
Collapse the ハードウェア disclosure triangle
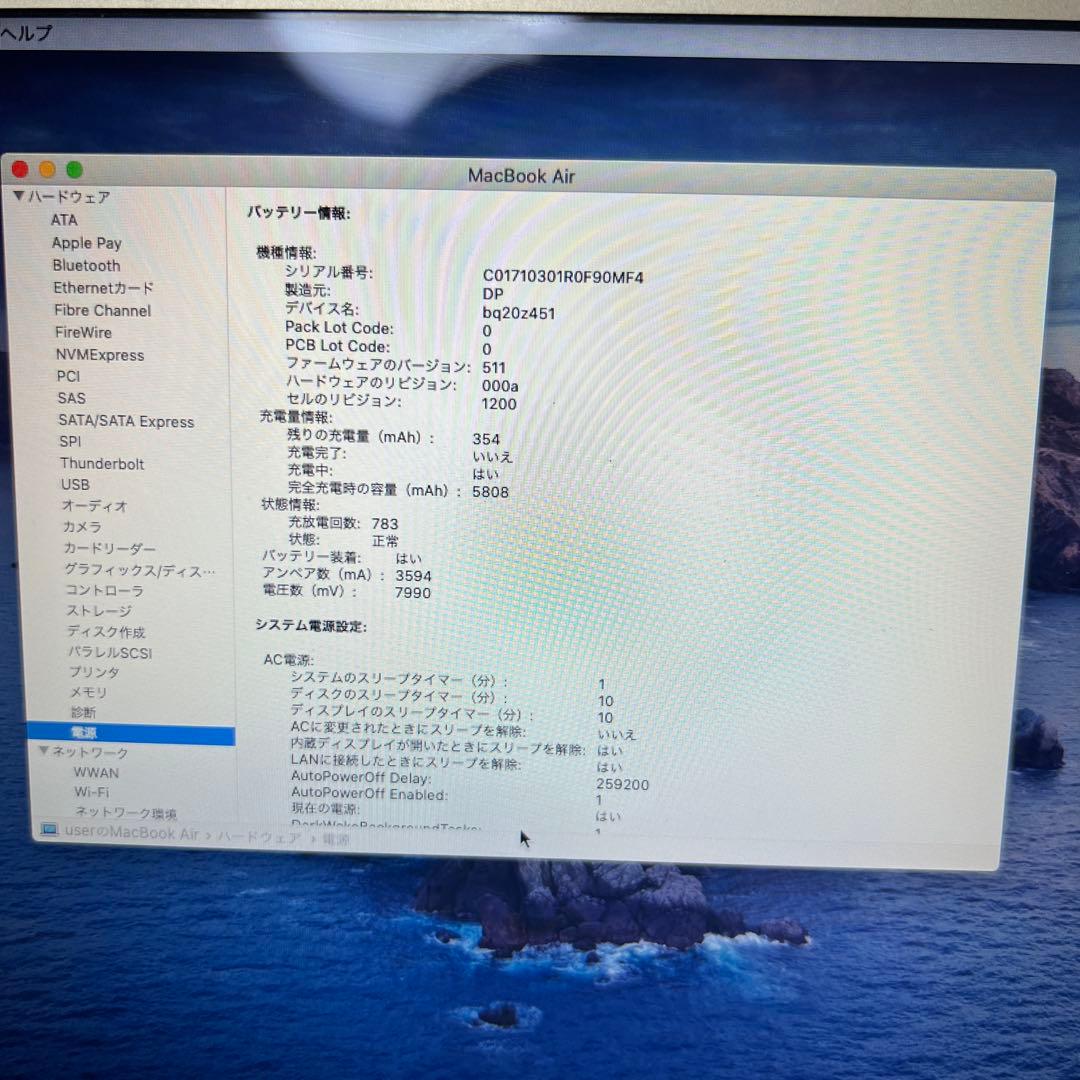18,197
